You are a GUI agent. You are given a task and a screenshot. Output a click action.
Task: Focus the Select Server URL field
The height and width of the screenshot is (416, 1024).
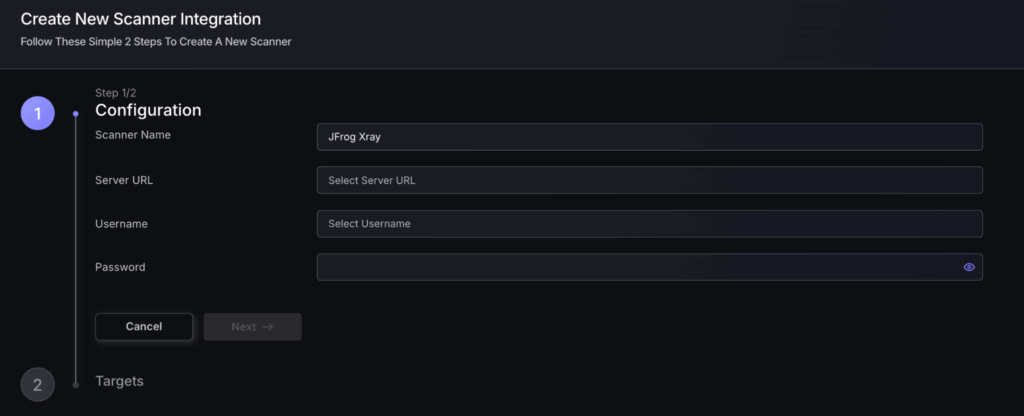click(649, 180)
